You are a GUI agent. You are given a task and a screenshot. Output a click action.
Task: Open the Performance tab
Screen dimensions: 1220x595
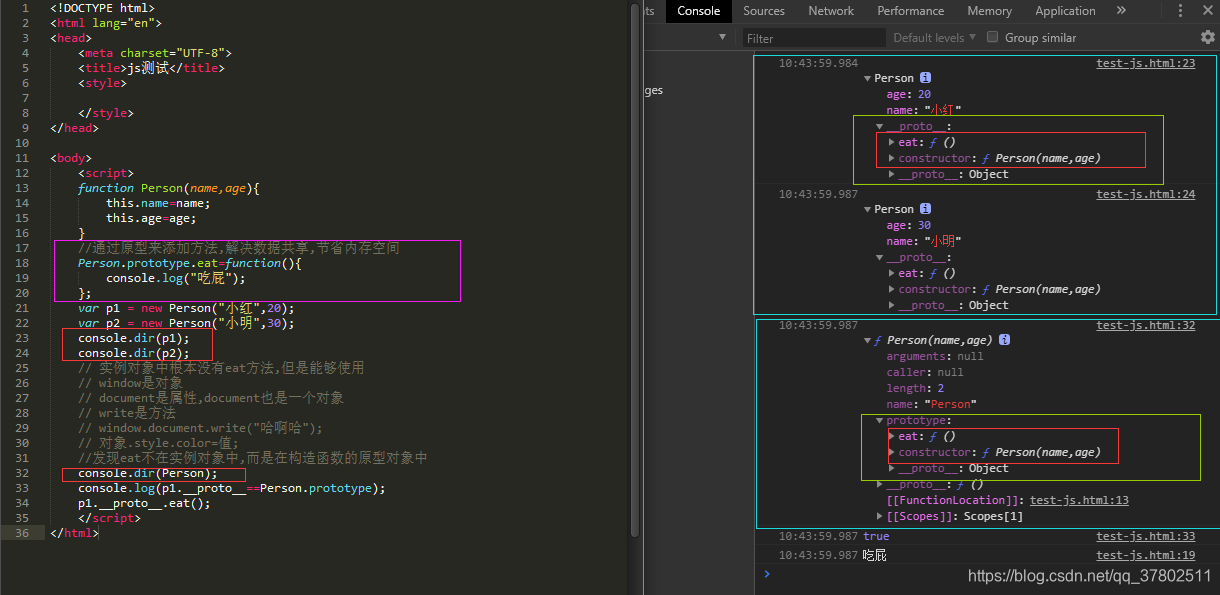911,11
